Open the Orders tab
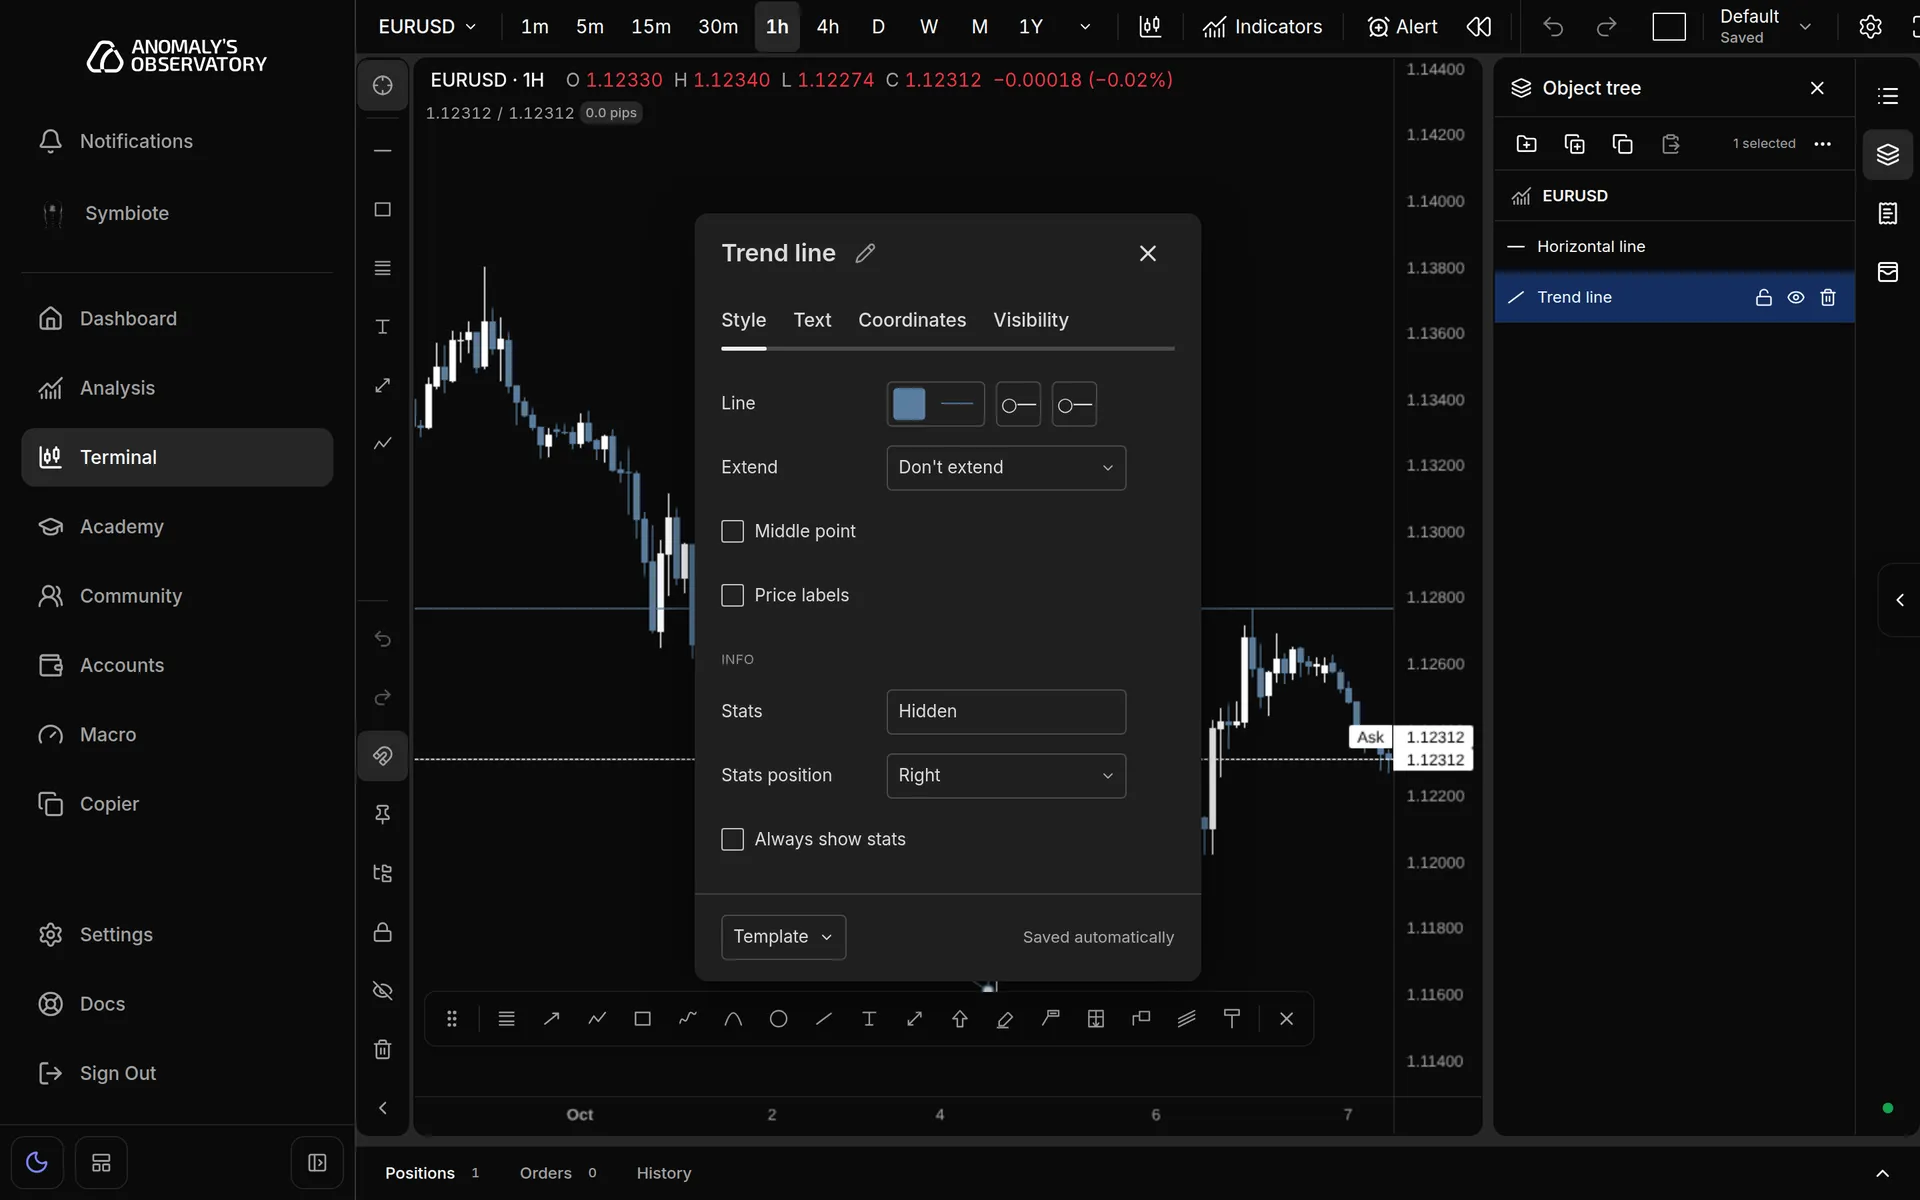The width and height of the screenshot is (1920, 1200). (558, 1173)
